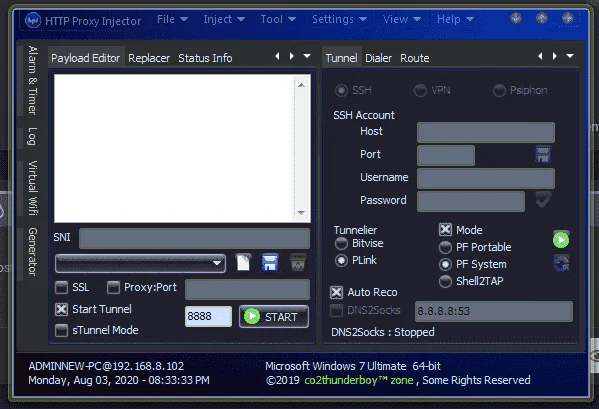Click the HTTP Proxy Injector logo icon
This screenshot has width=599, height=409.
coord(33,20)
